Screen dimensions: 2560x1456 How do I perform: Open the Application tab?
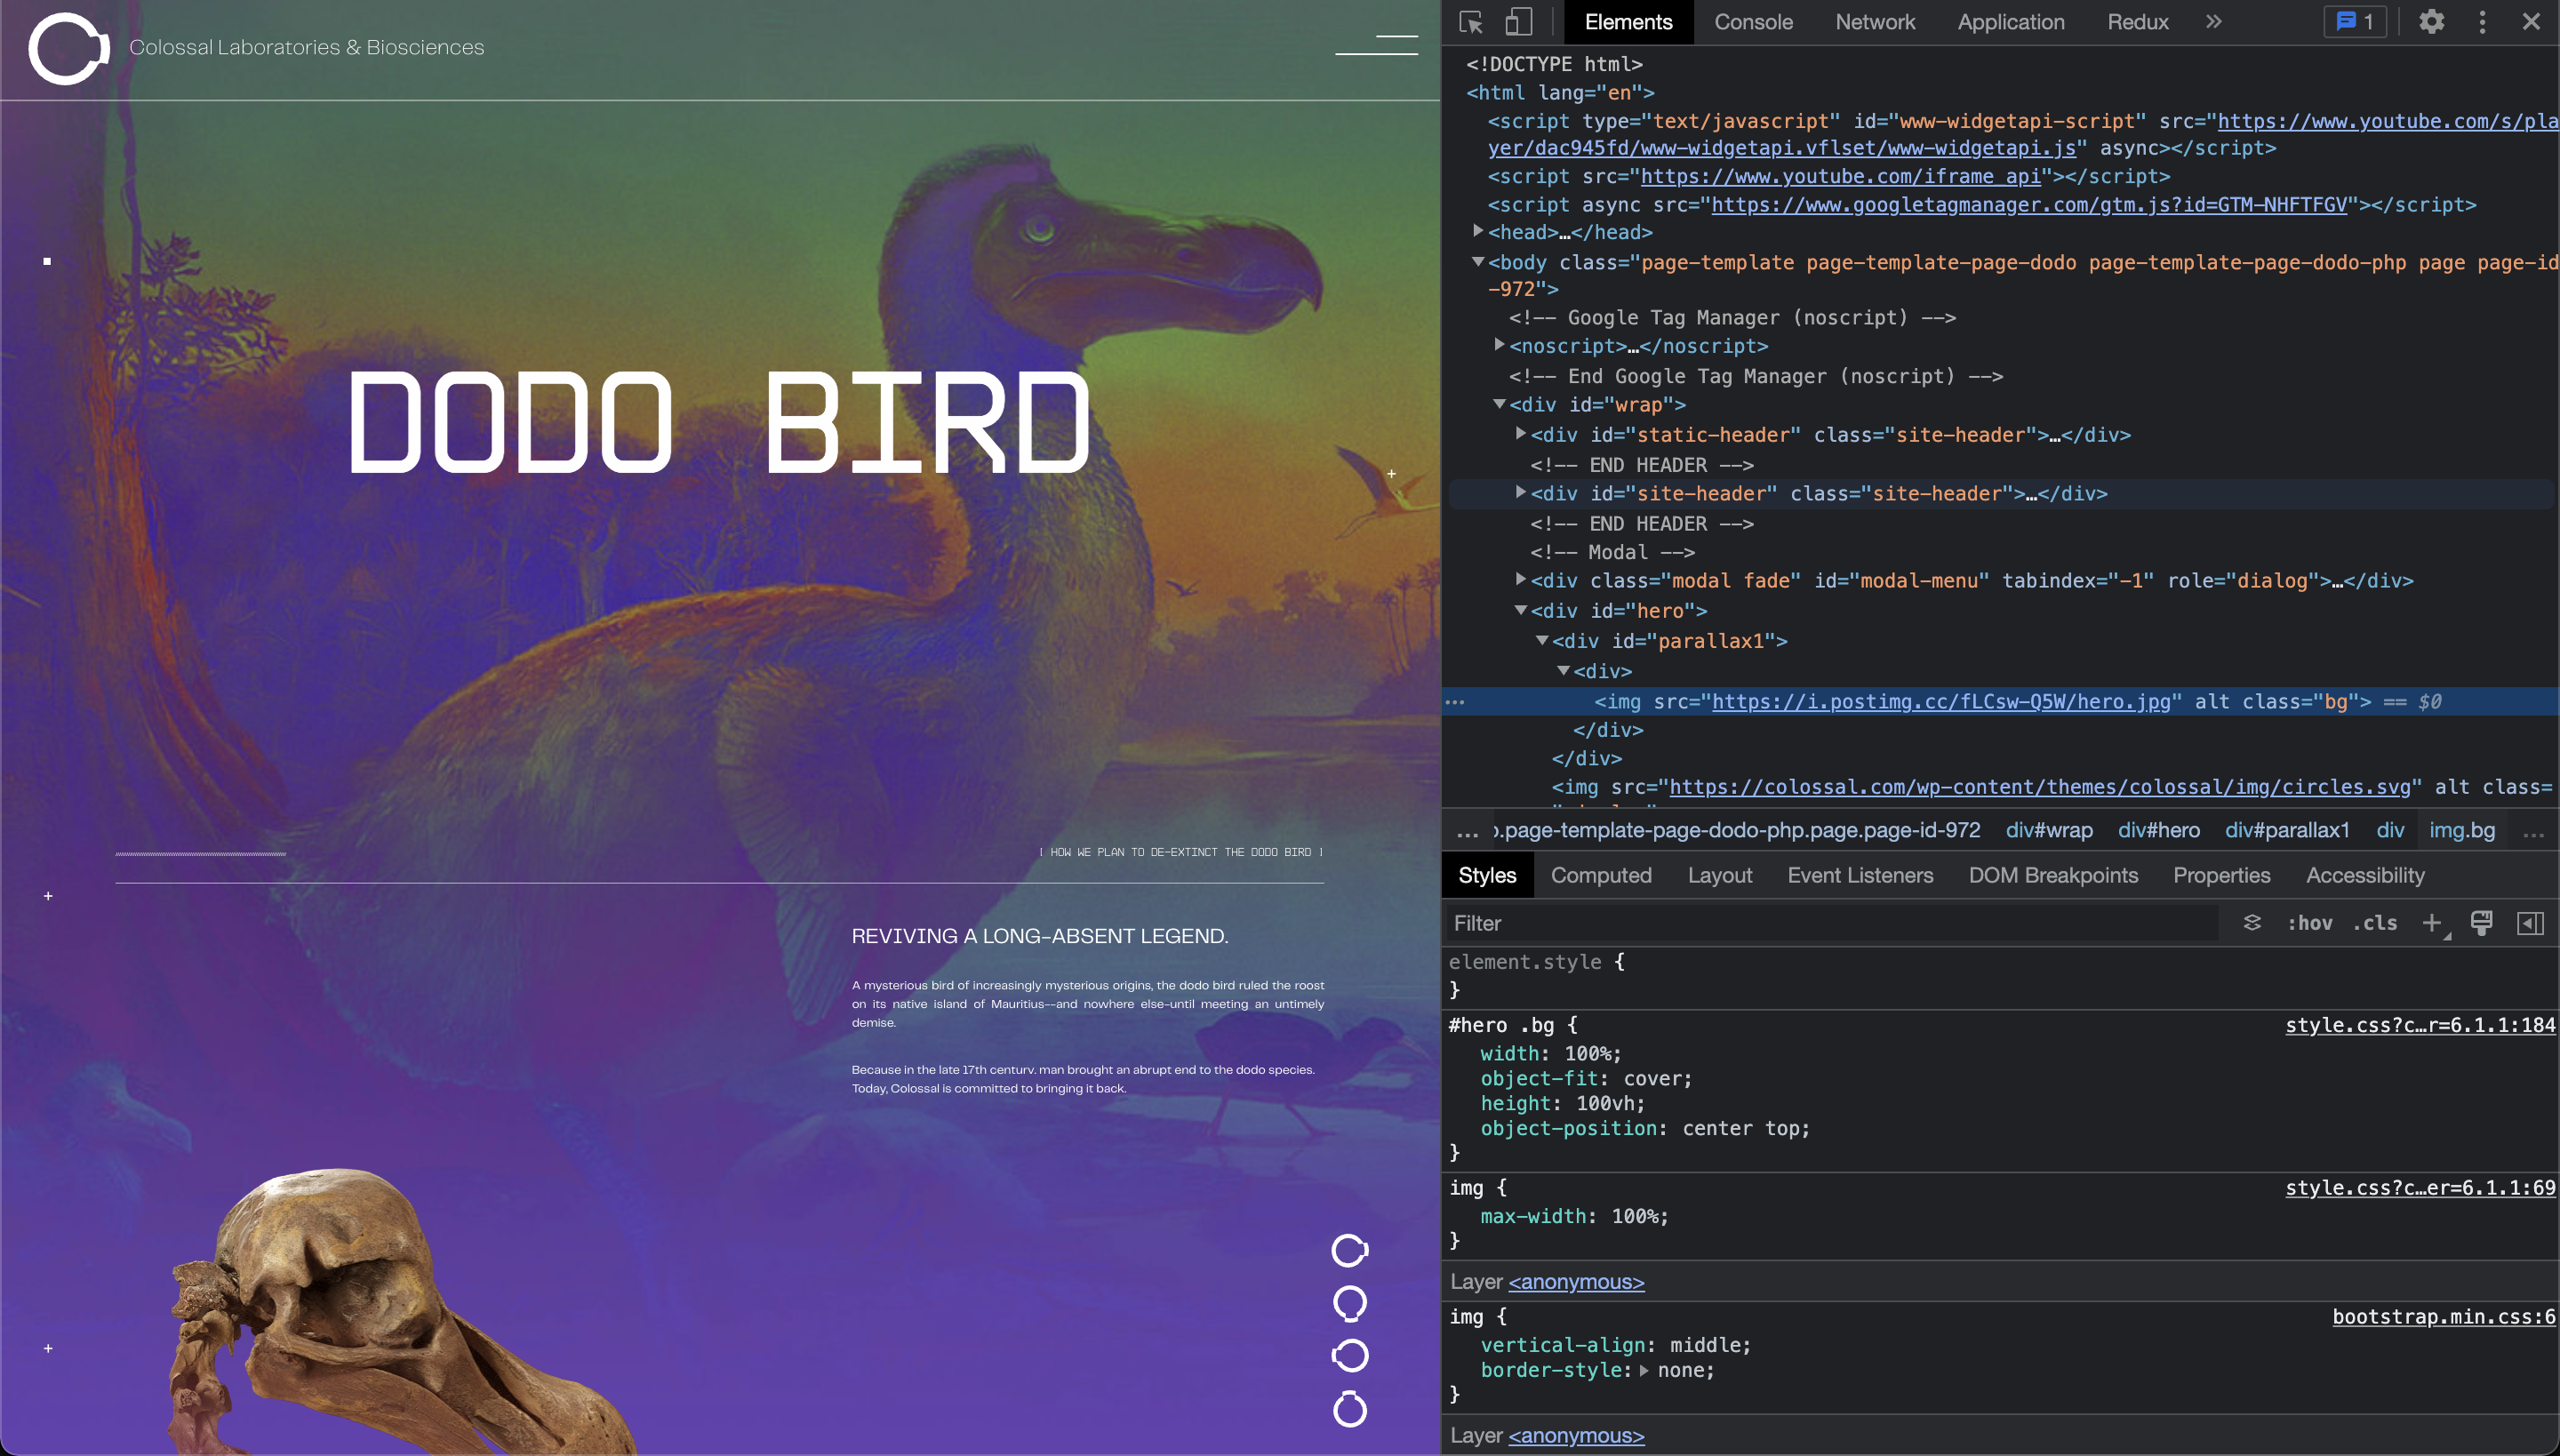tap(2011, 22)
